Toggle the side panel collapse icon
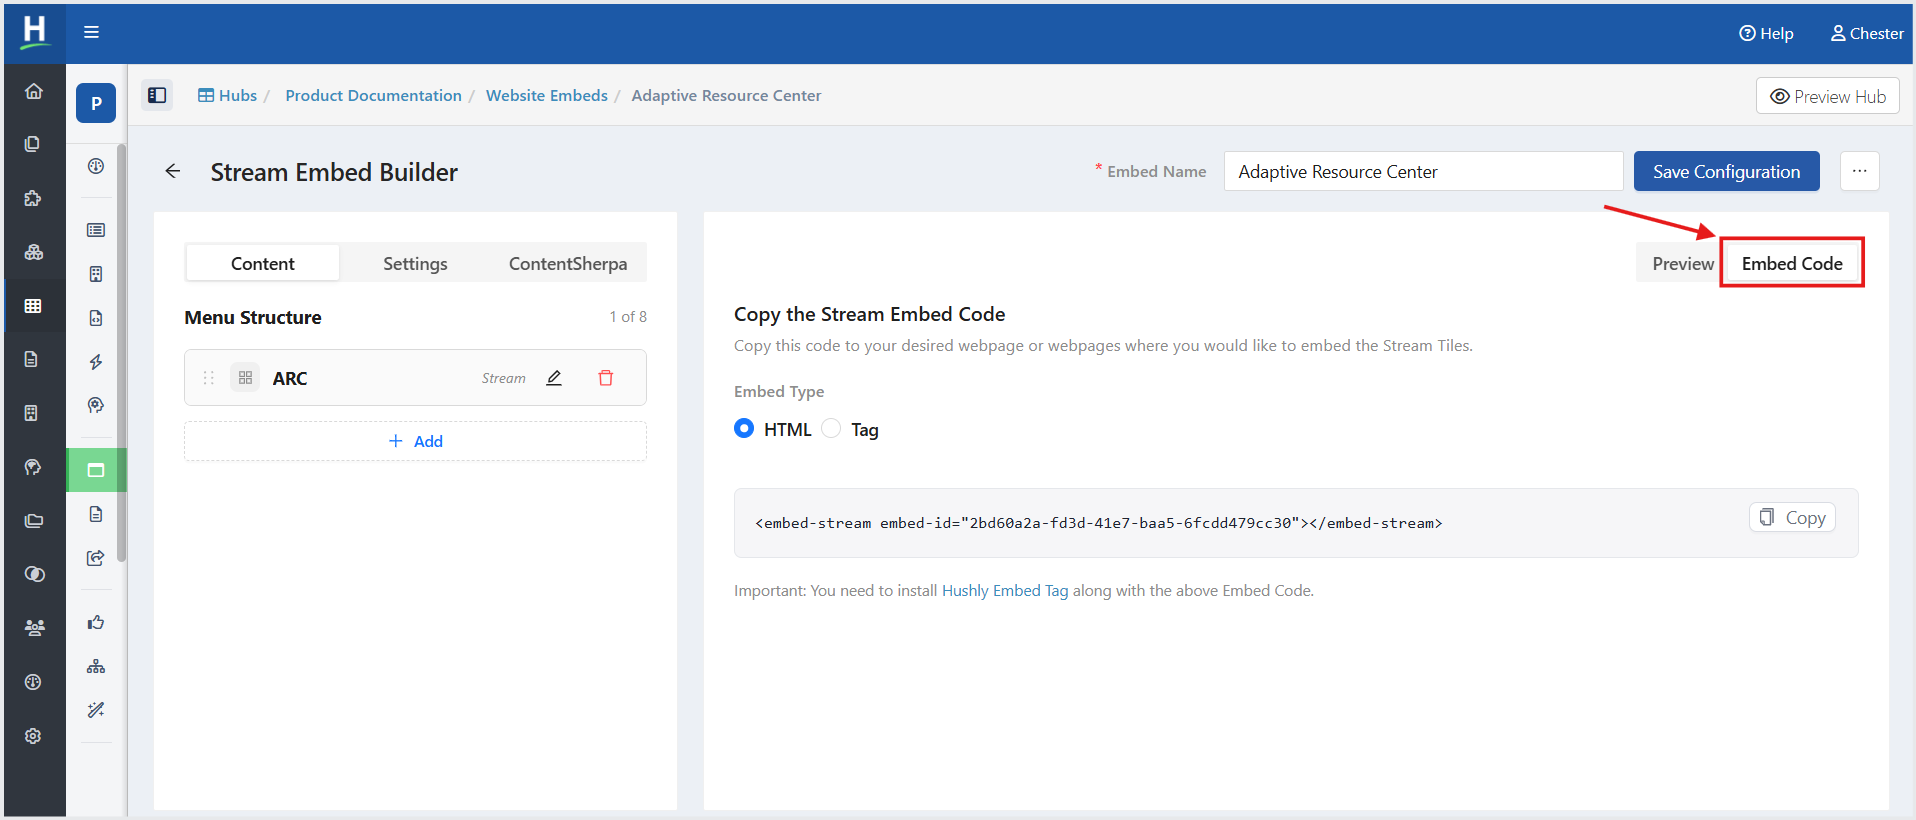 click(157, 95)
